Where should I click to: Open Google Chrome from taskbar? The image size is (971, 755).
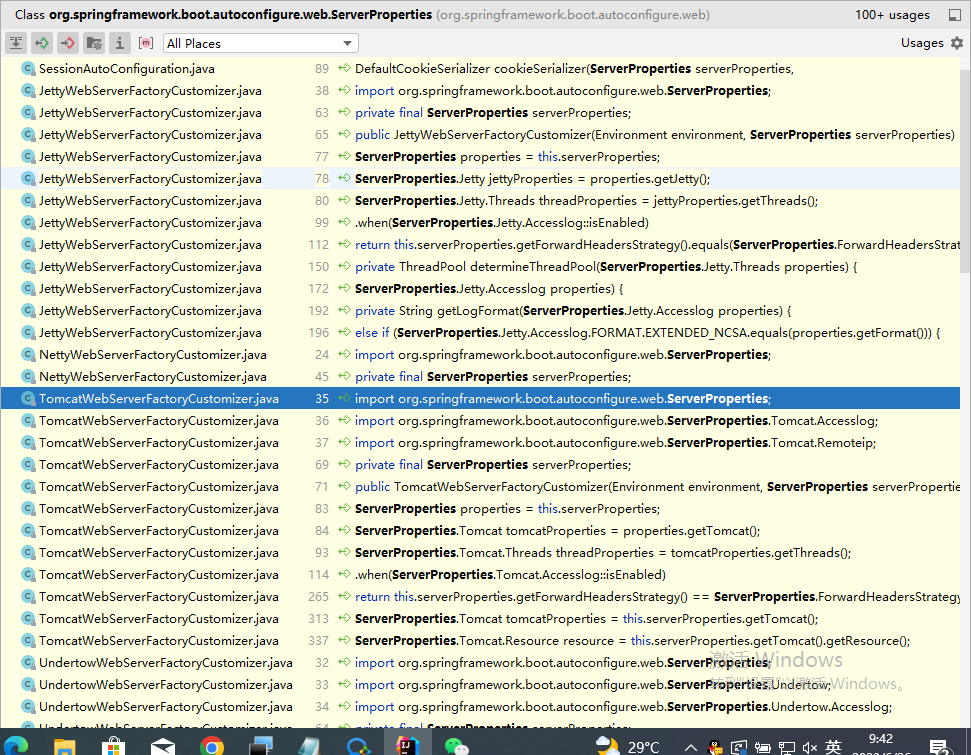pyautogui.click(x=211, y=745)
